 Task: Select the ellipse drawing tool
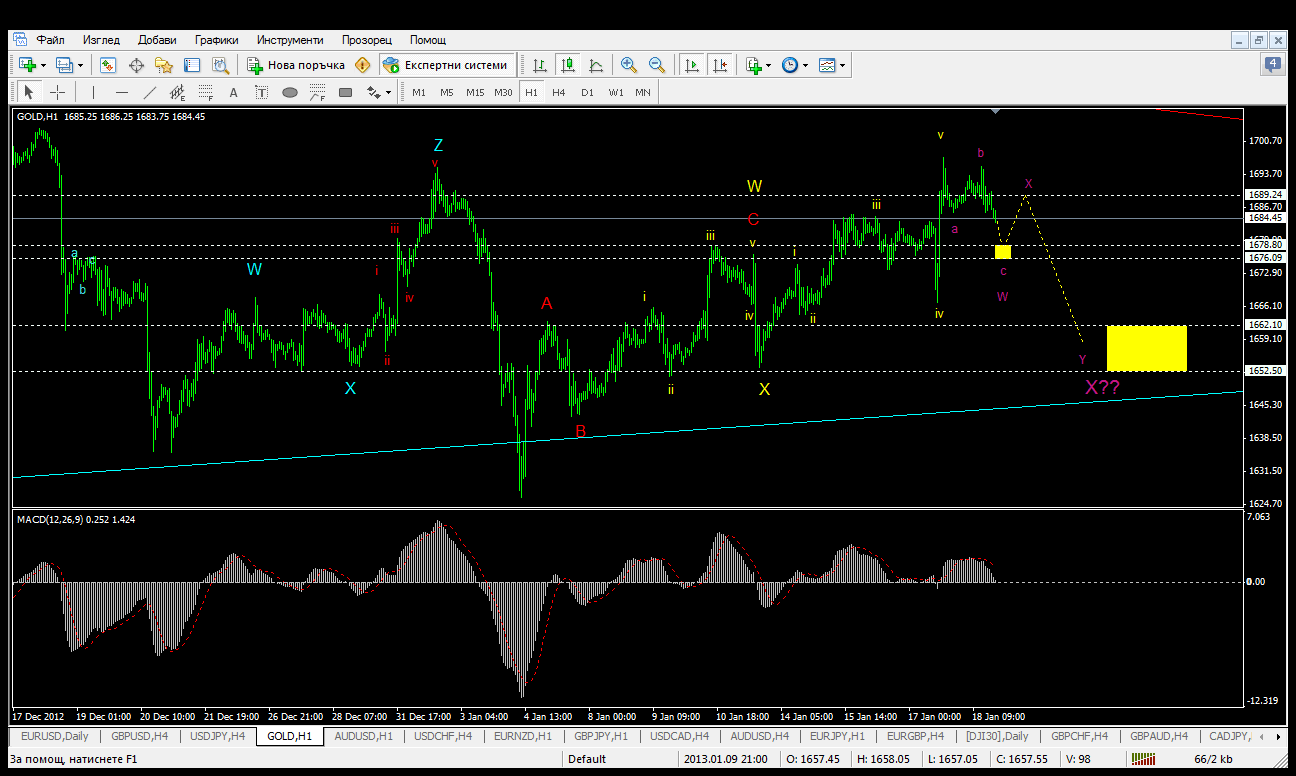pos(290,92)
